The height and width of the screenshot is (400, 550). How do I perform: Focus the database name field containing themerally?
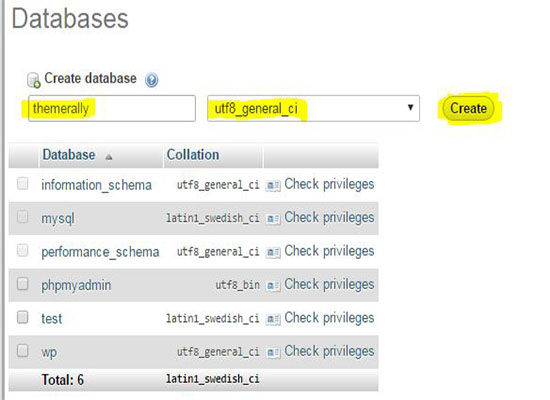coord(112,108)
